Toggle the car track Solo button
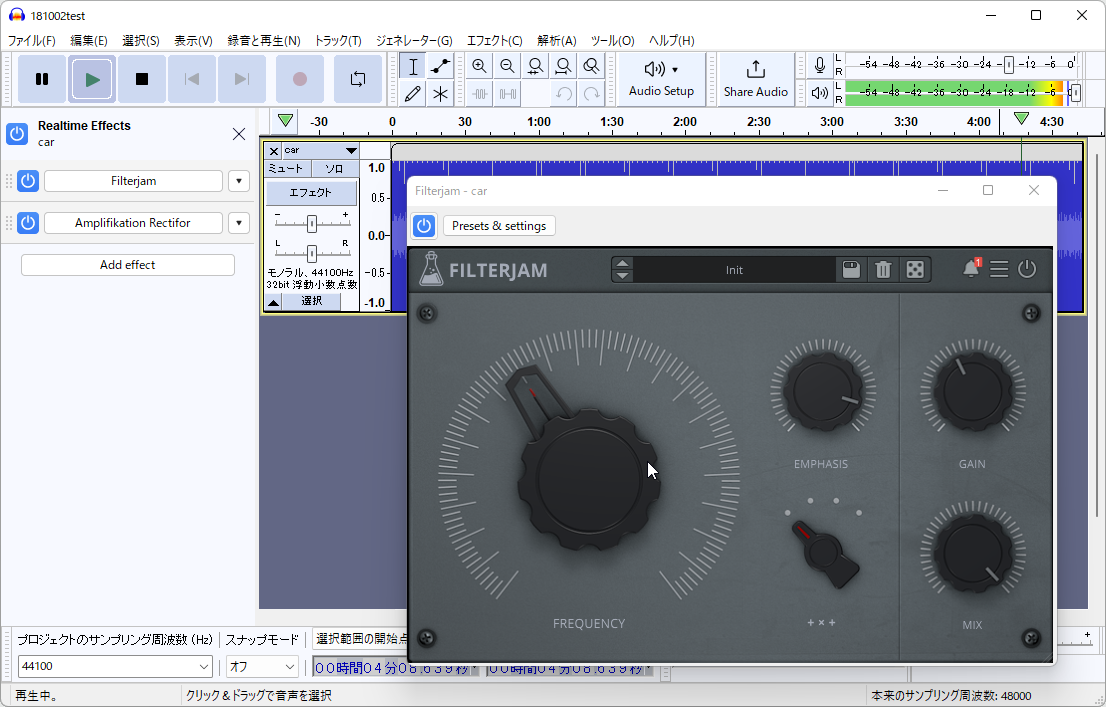 (334, 169)
